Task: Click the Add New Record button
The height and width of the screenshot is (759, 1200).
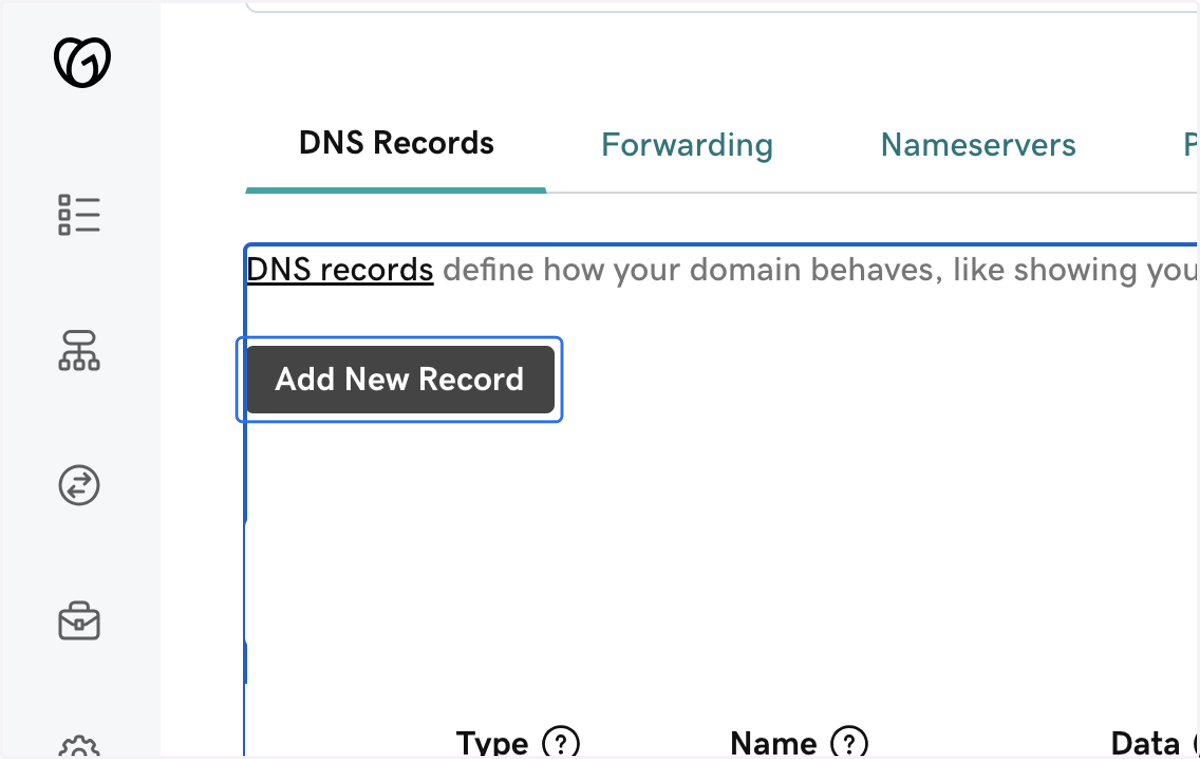Action: click(x=400, y=379)
